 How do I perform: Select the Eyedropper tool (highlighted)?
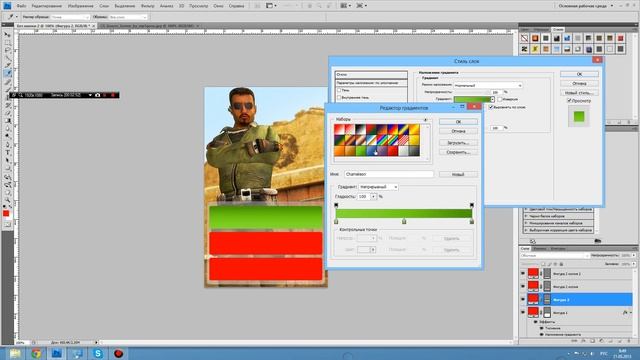[x=7, y=73]
